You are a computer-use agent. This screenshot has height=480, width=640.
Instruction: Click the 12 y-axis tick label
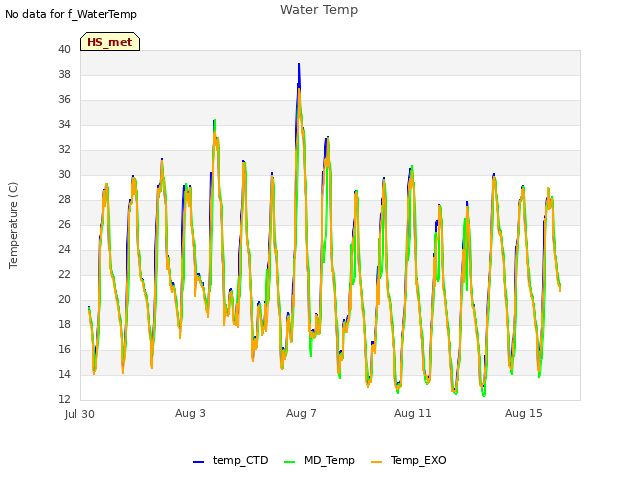coord(64,399)
